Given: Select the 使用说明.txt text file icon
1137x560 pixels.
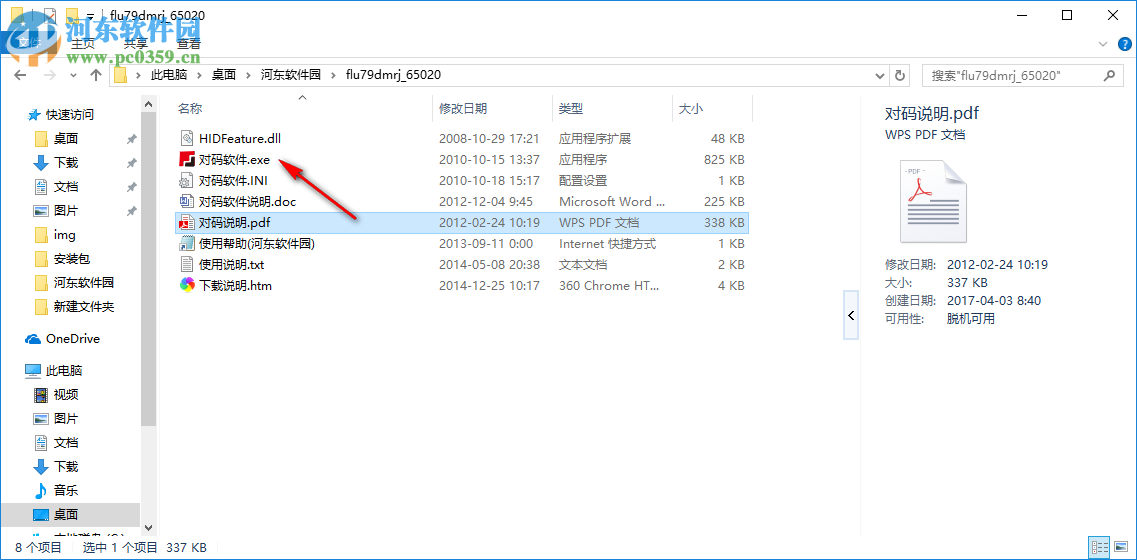Looking at the screenshot, I should [187, 264].
